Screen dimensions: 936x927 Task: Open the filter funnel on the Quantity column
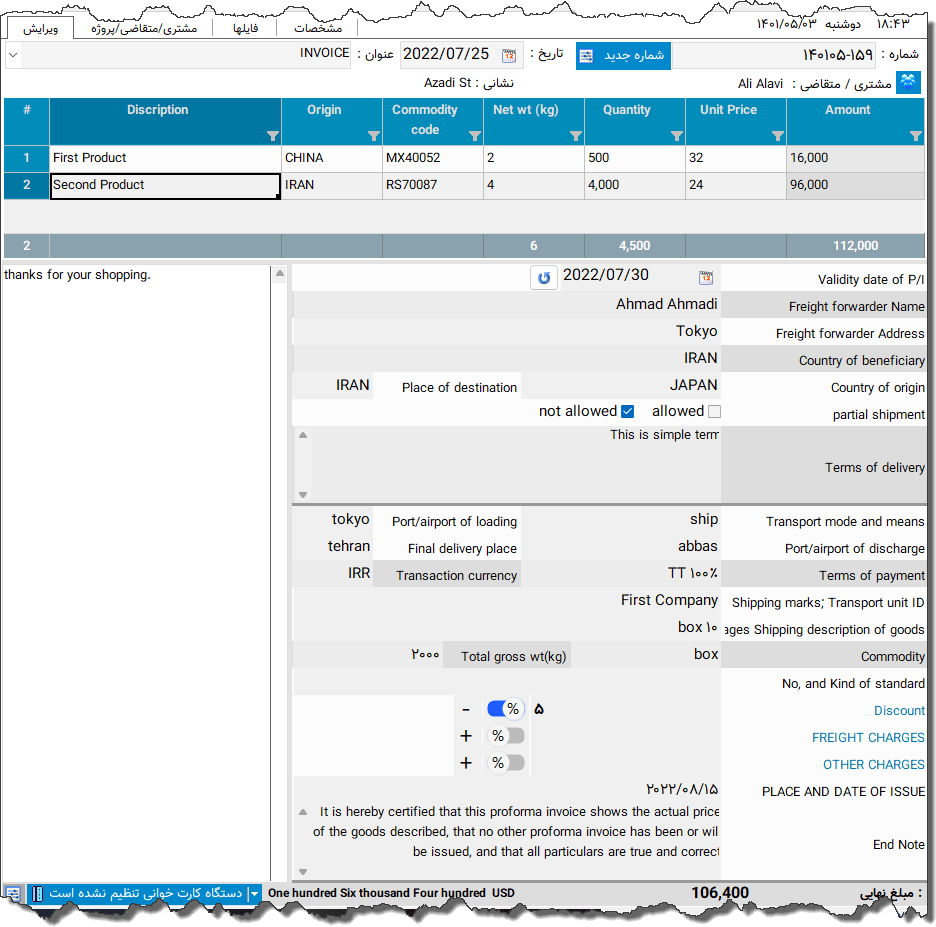[x=677, y=135]
